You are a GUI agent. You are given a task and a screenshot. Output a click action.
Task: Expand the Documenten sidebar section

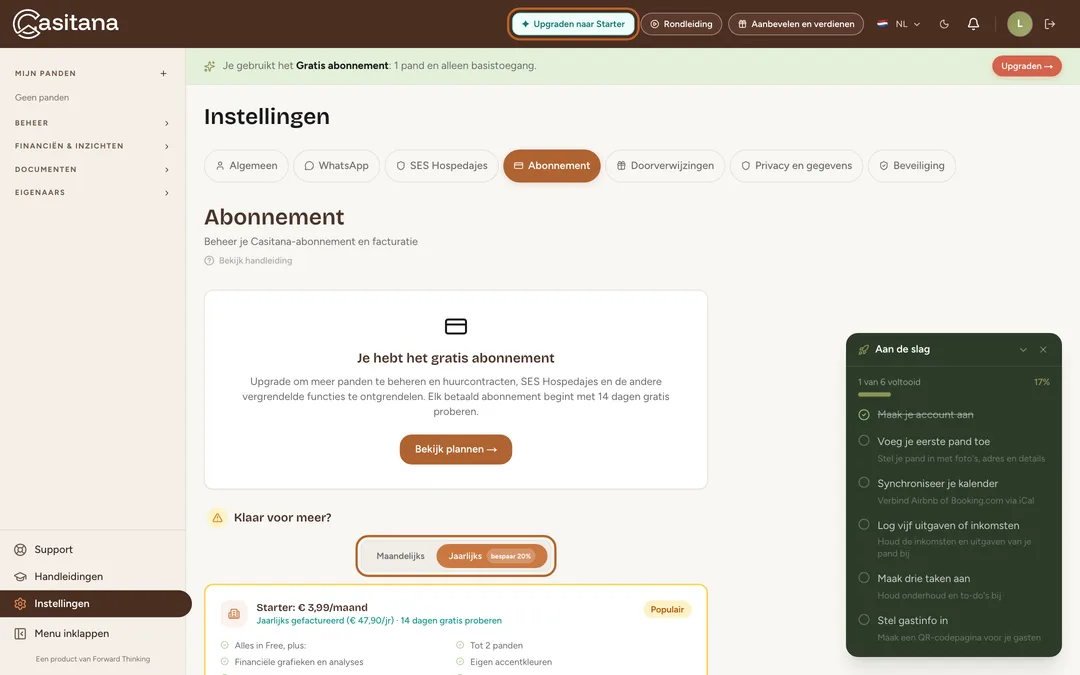click(92, 169)
